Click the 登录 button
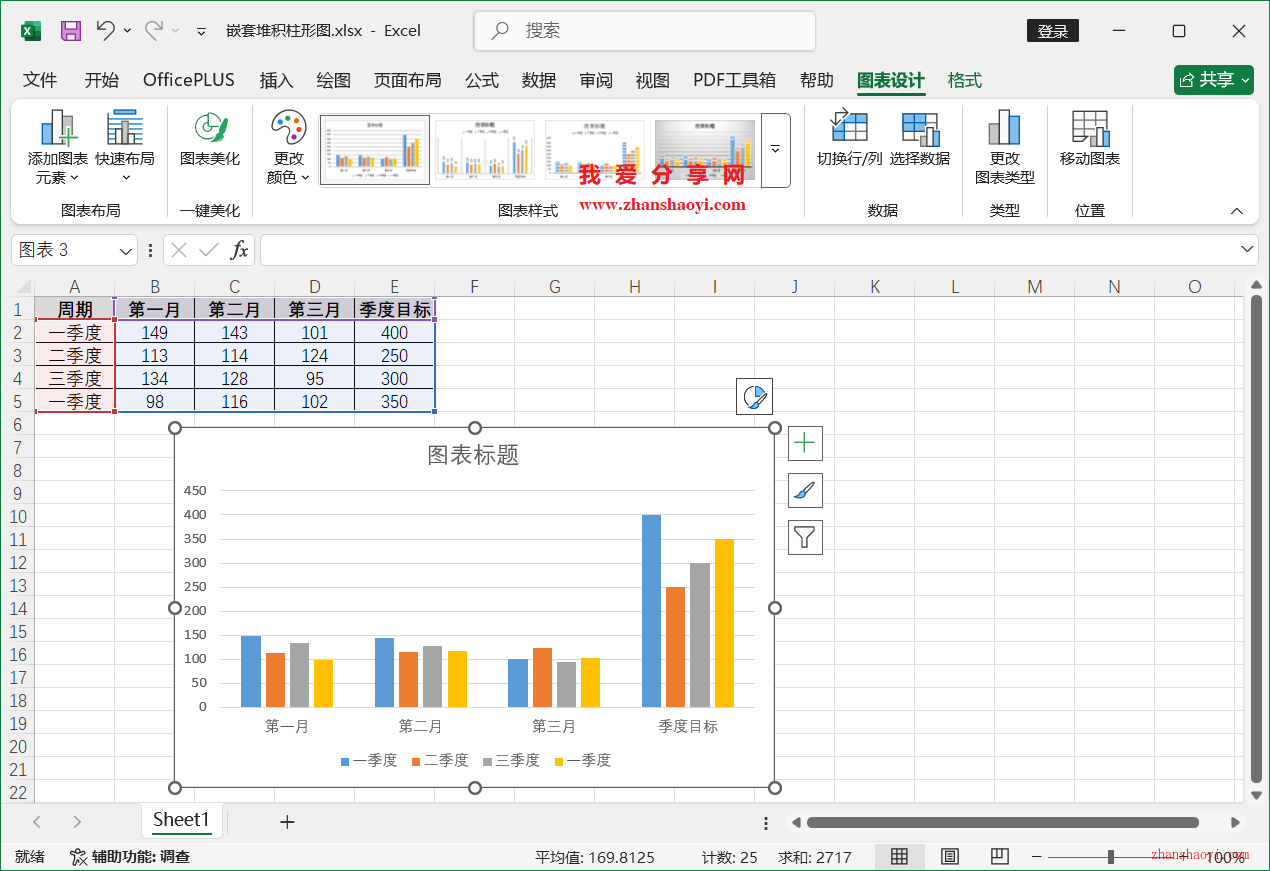1270x871 pixels. 1052,31
